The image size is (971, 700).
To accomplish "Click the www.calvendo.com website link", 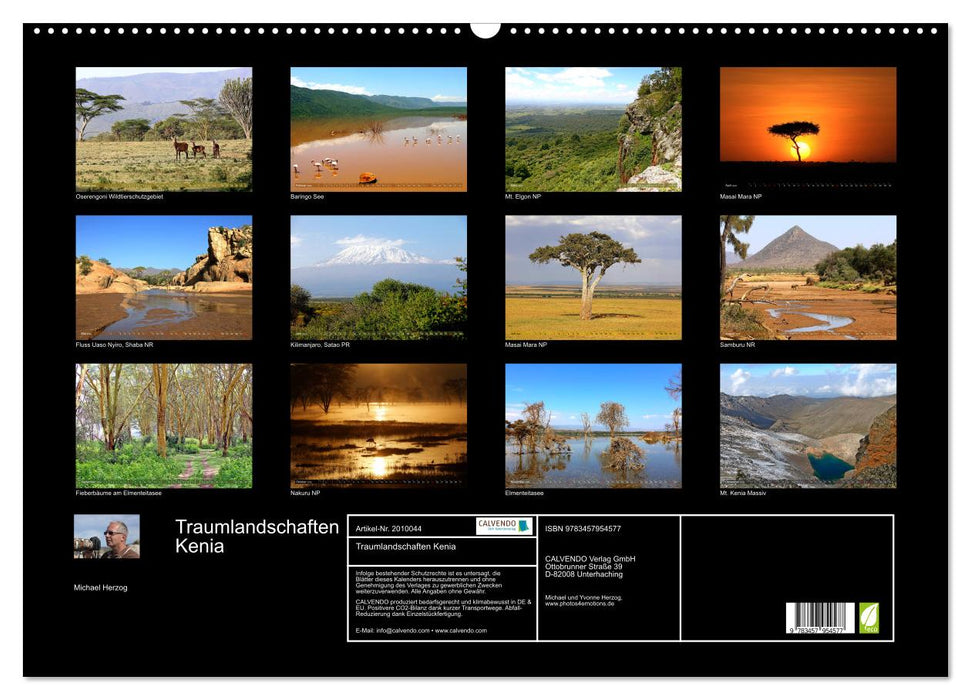I will pos(461,631).
